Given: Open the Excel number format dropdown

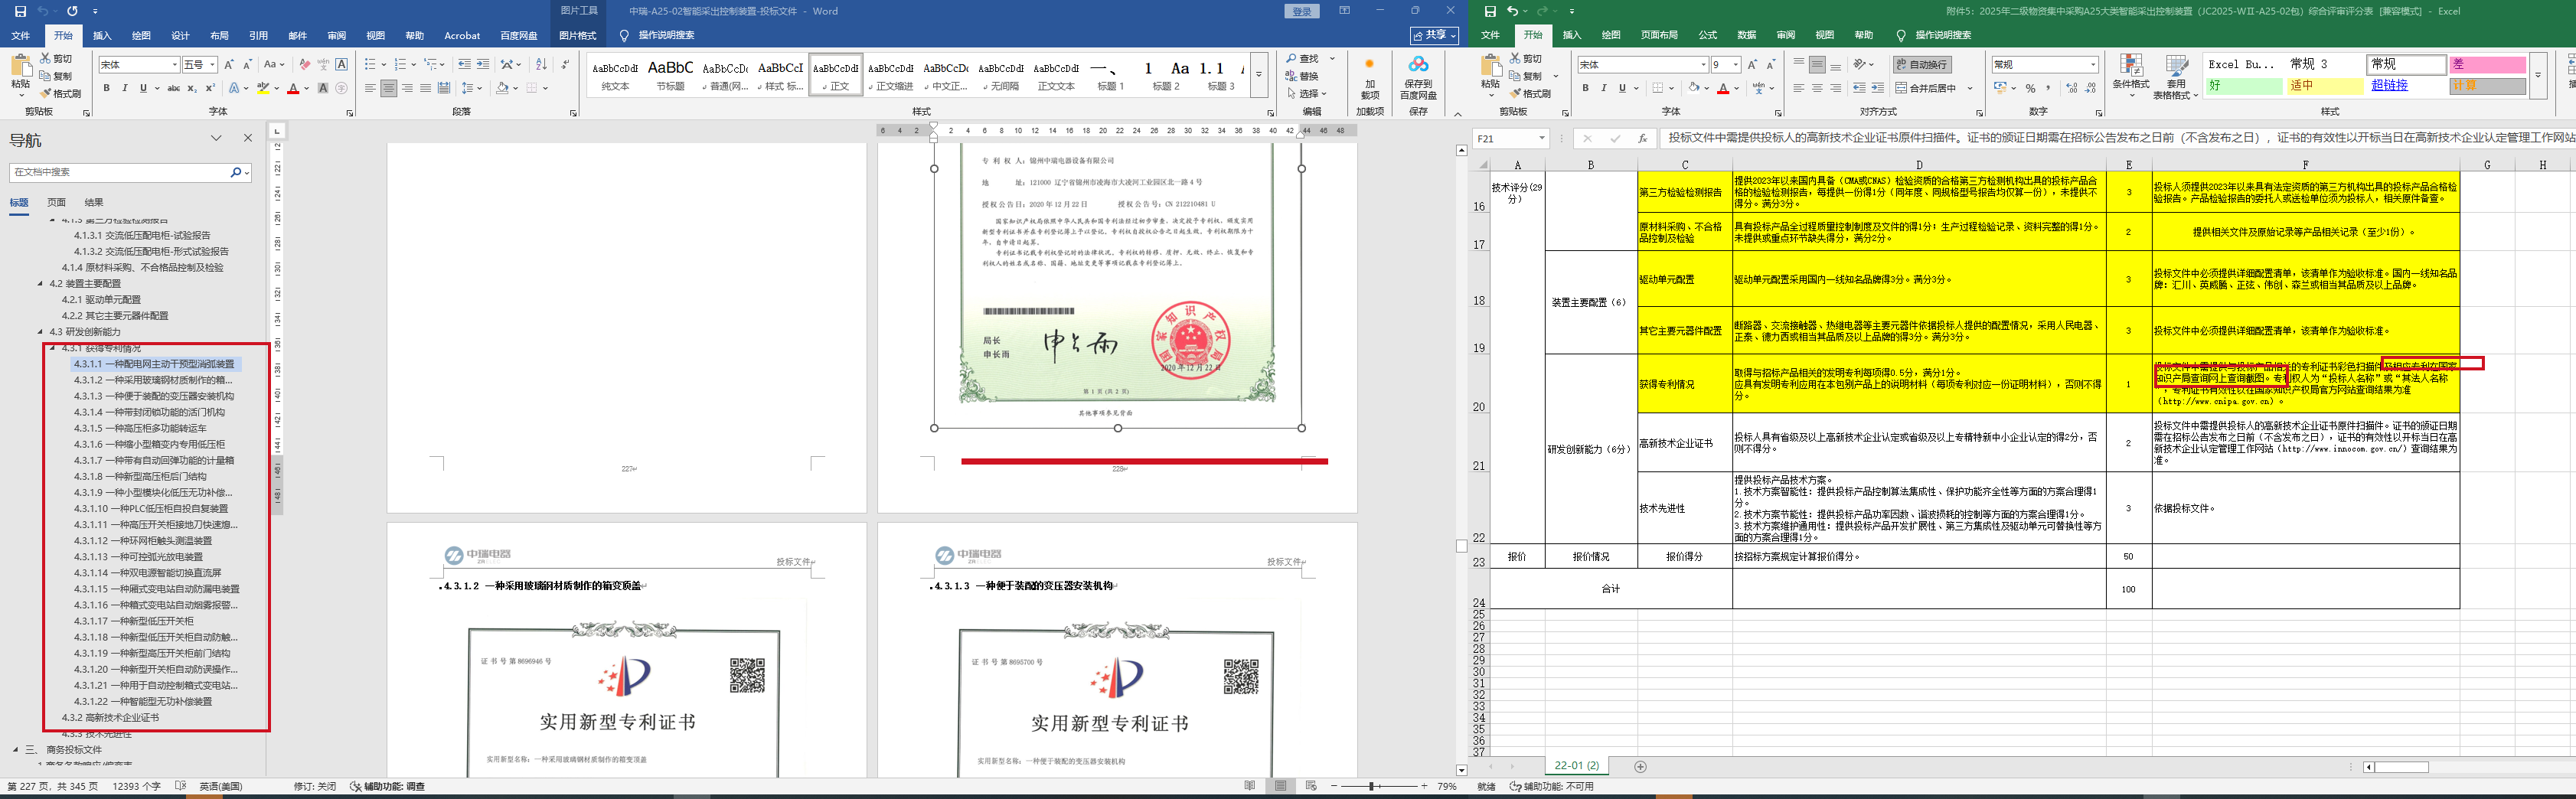Looking at the screenshot, I should 2093,65.
